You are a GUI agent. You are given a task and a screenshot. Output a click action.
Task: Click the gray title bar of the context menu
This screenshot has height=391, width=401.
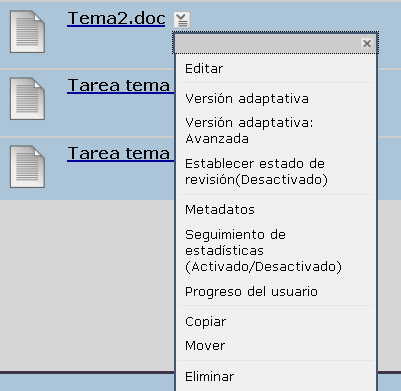click(267, 43)
